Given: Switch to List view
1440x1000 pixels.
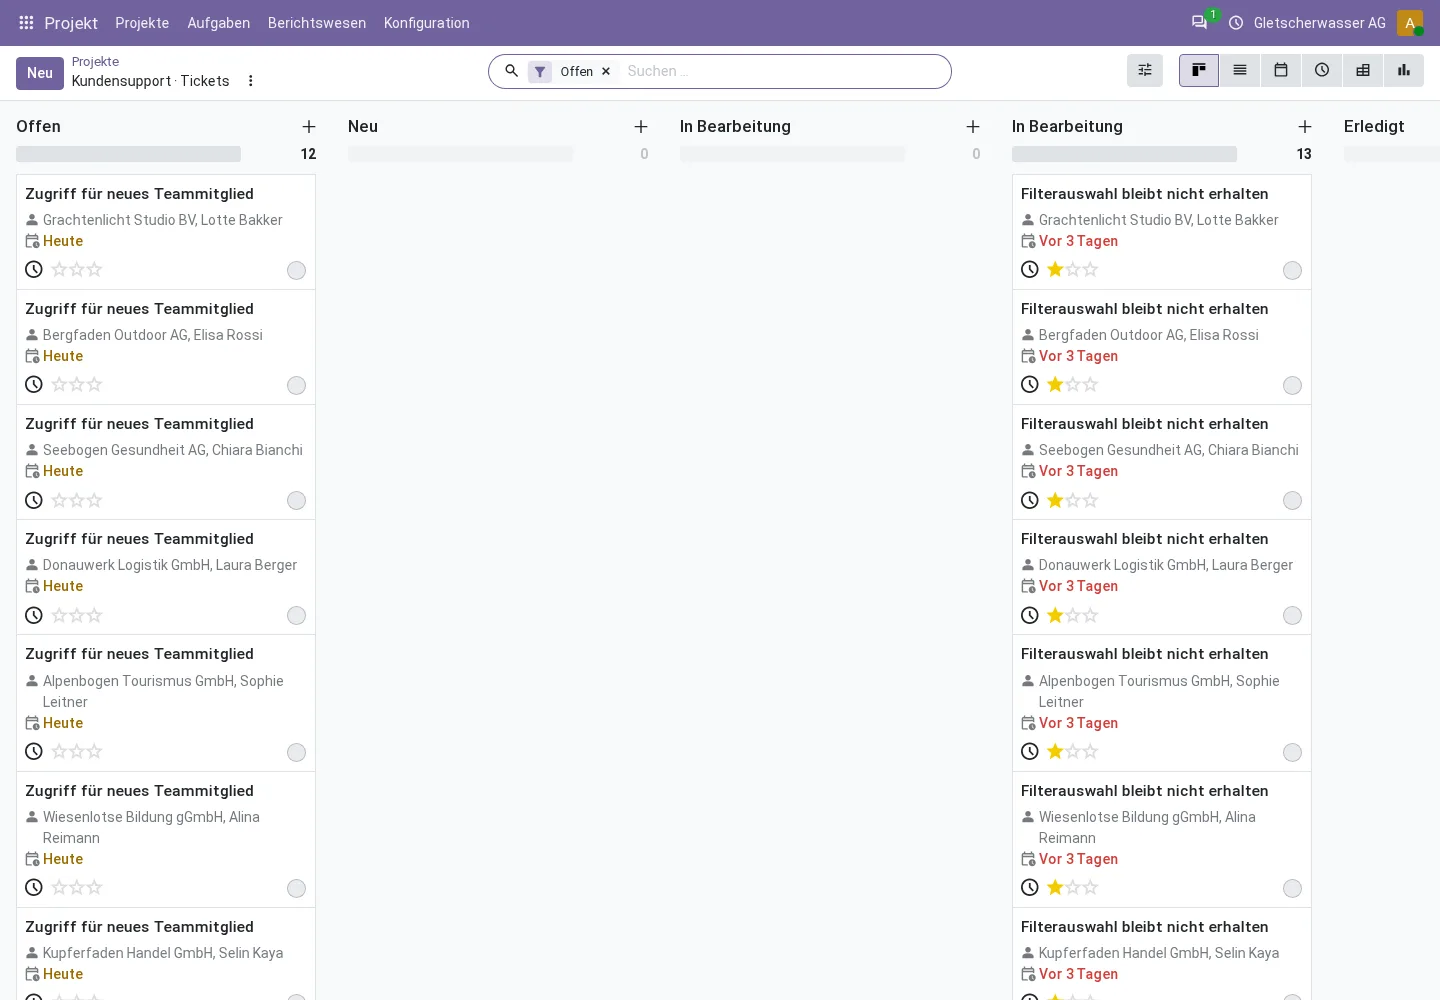Looking at the screenshot, I should [1240, 70].
